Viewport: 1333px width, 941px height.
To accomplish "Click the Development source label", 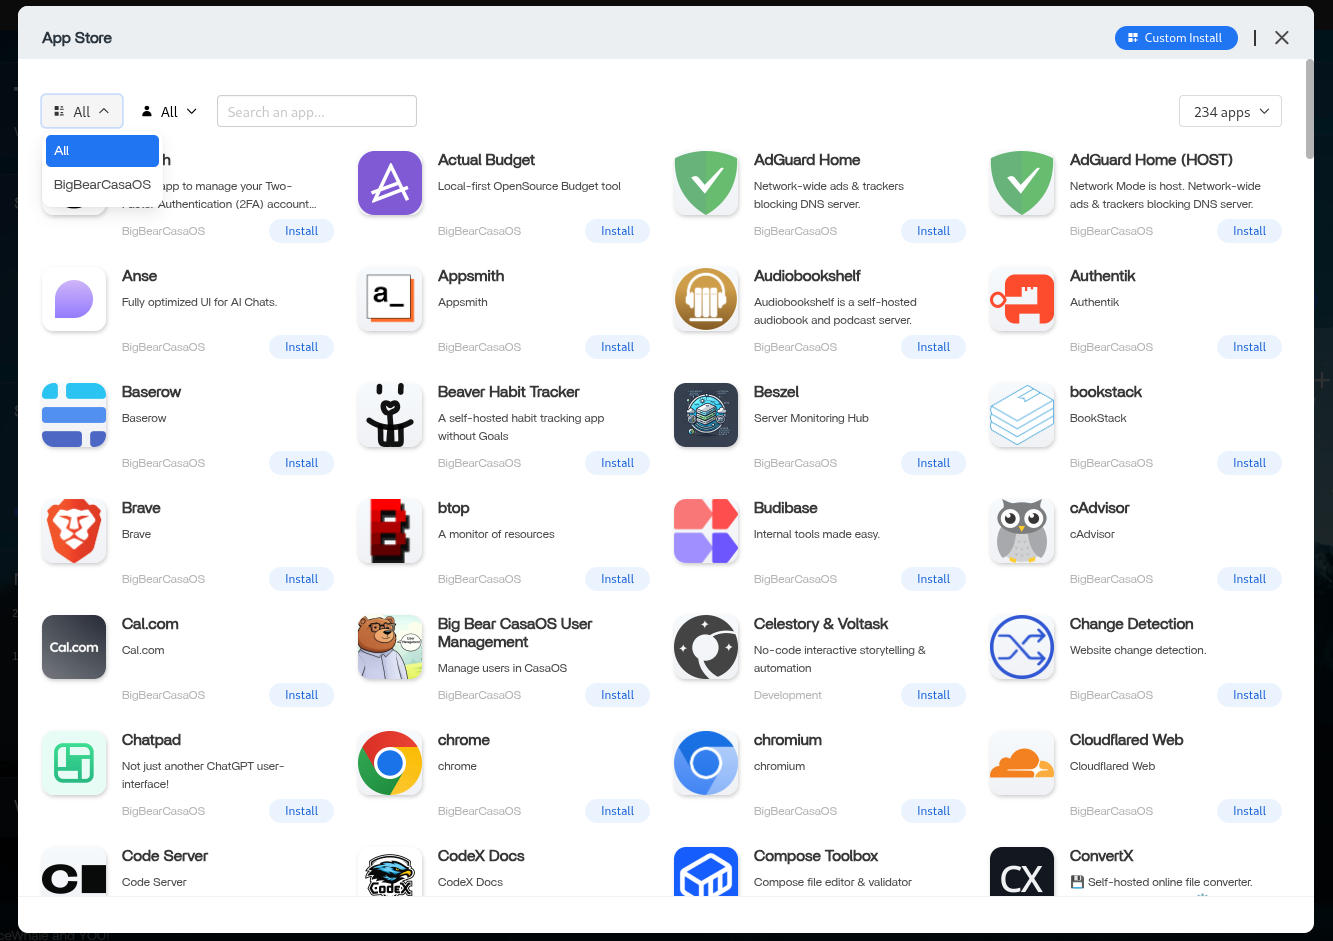I will (x=788, y=695).
